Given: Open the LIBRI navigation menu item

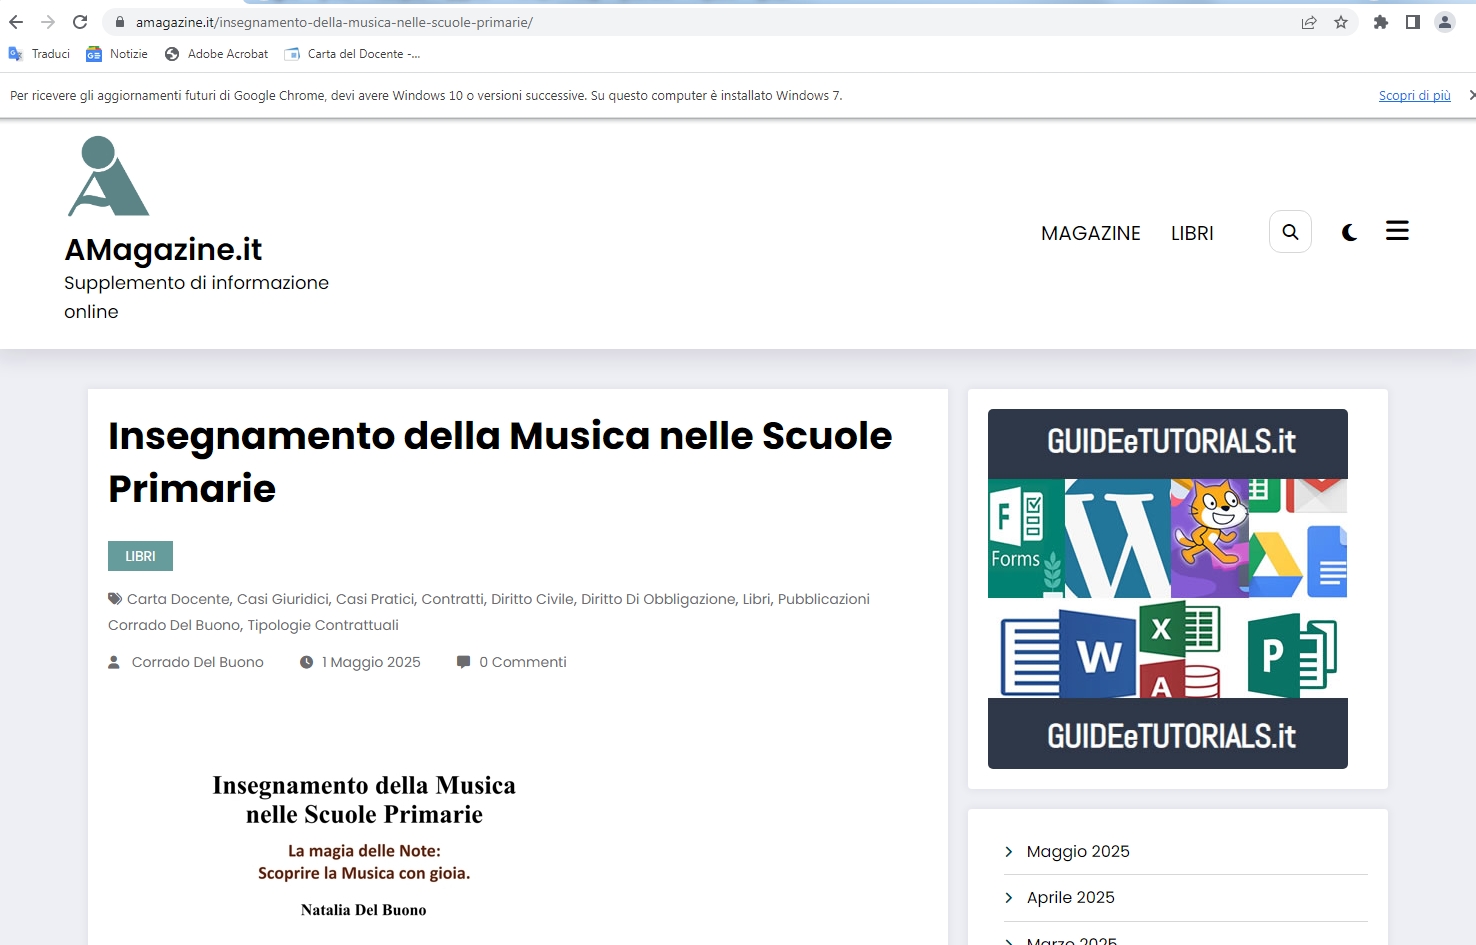Looking at the screenshot, I should click(x=1192, y=233).
